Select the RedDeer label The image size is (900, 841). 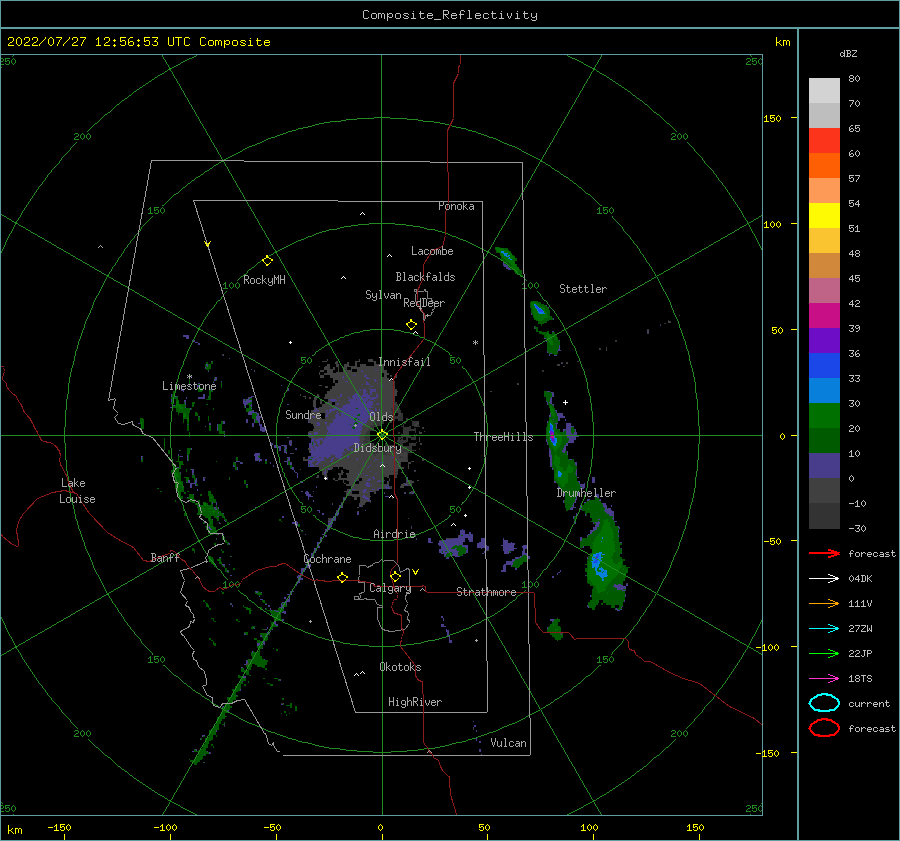tap(424, 303)
